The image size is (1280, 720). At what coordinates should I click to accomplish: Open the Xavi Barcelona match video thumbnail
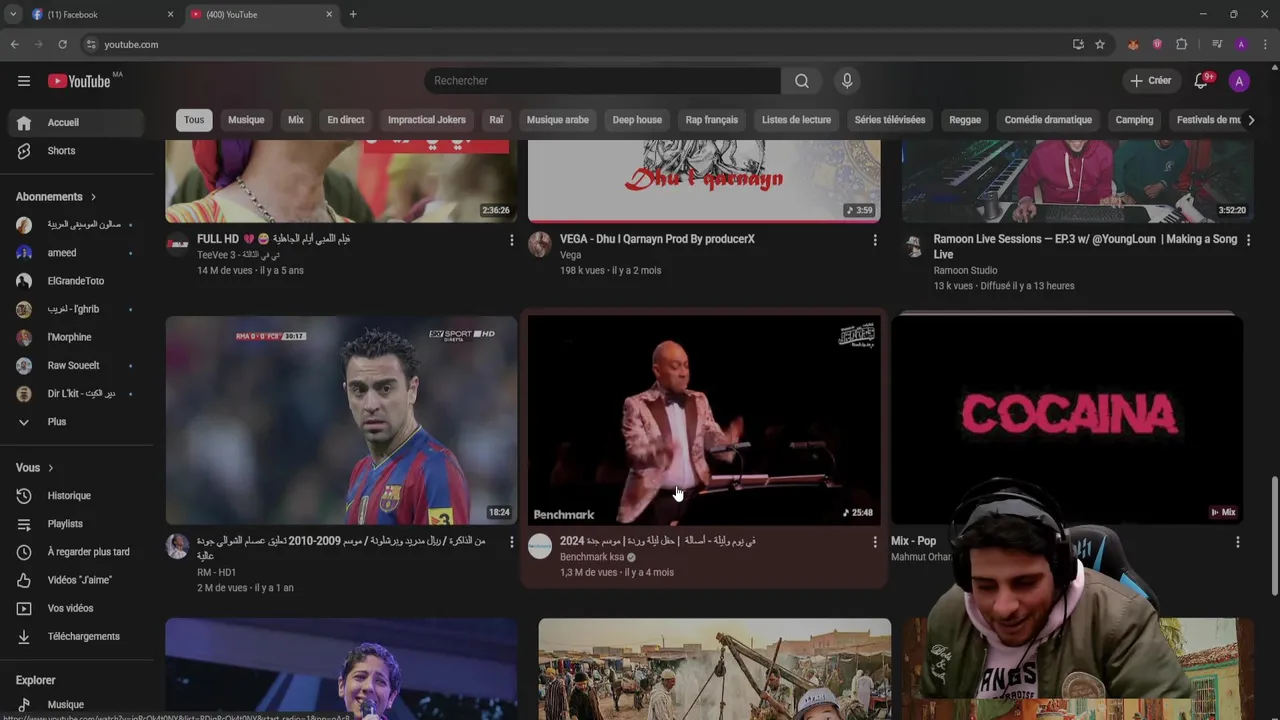click(x=341, y=420)
